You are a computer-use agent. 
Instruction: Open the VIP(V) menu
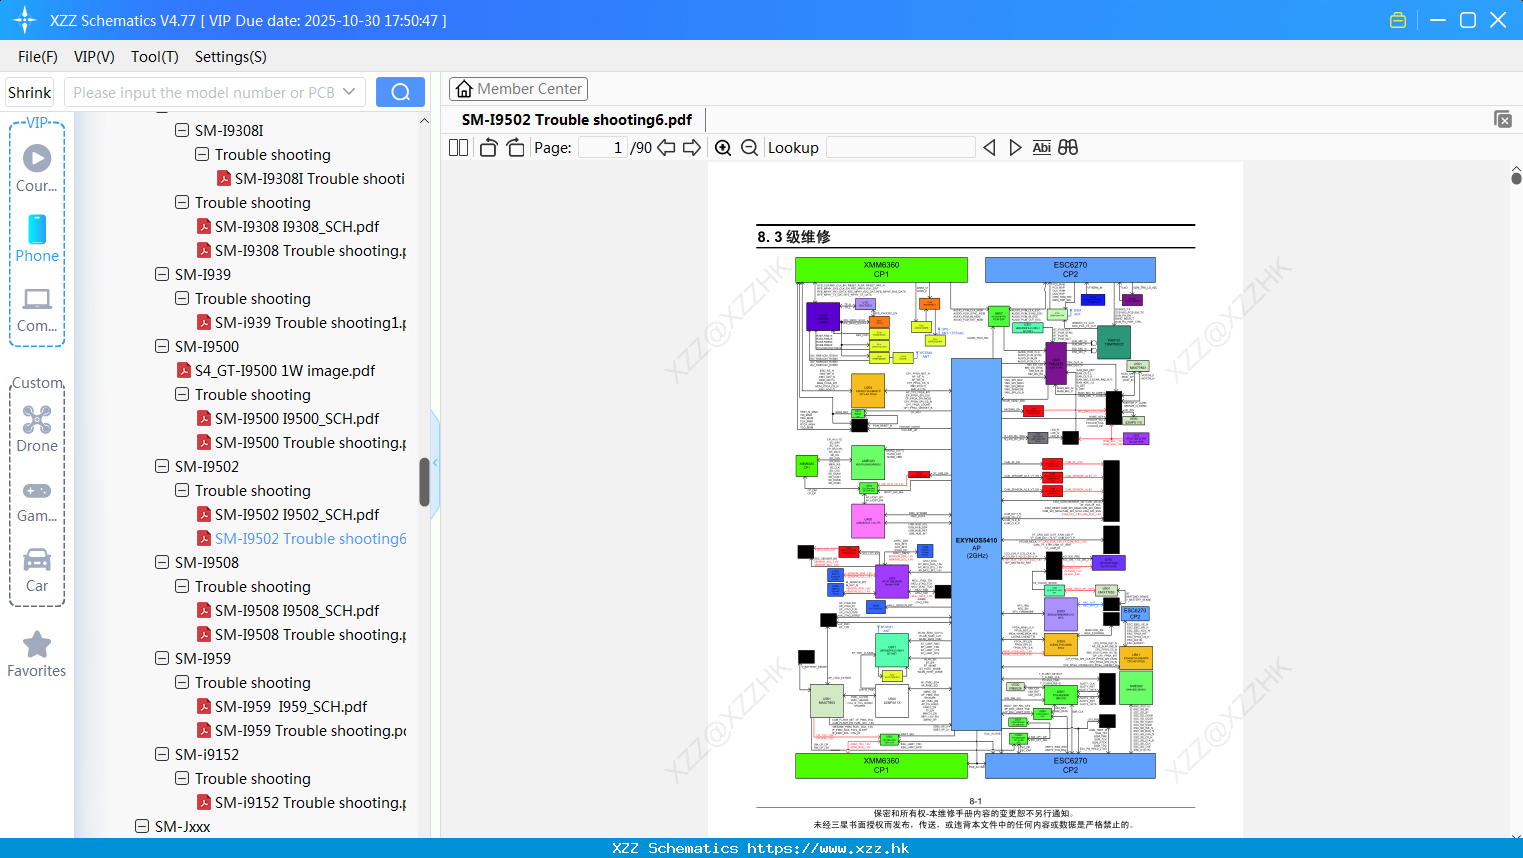tap(94, 57)
